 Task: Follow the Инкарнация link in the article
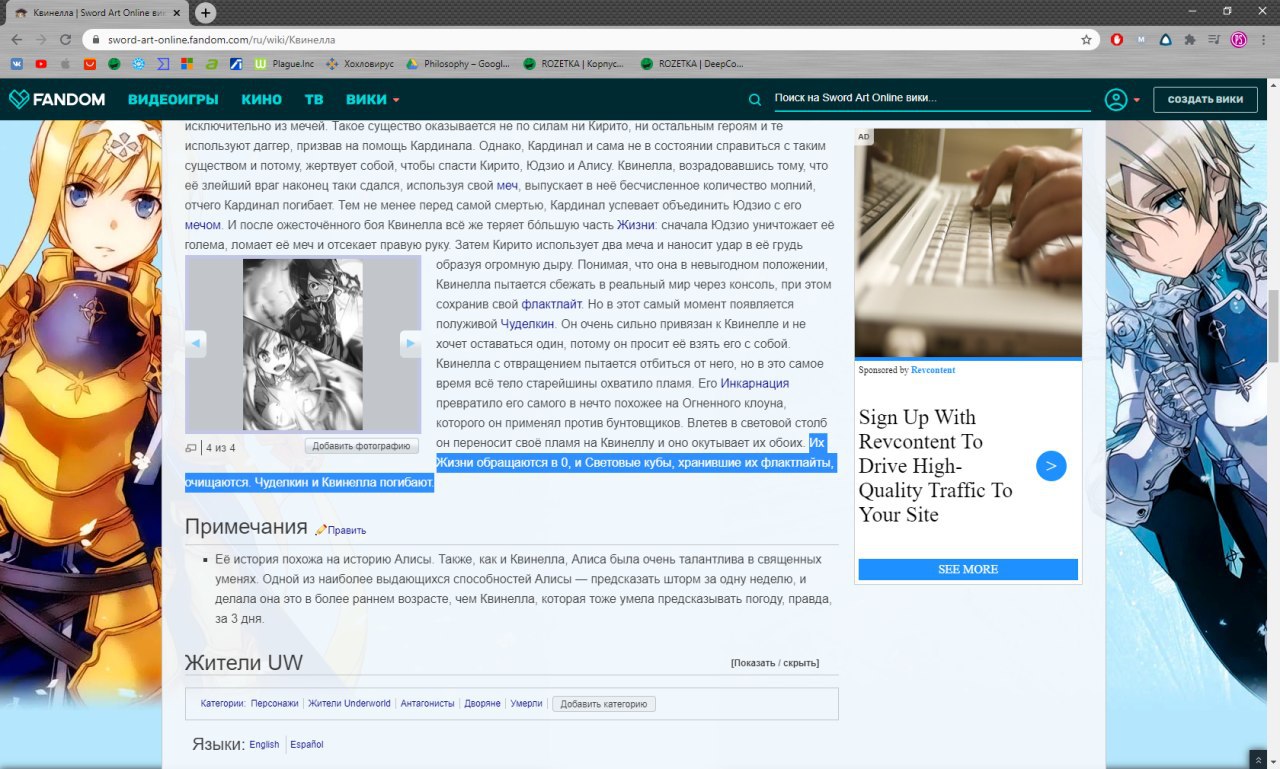(x=755, y=383)
